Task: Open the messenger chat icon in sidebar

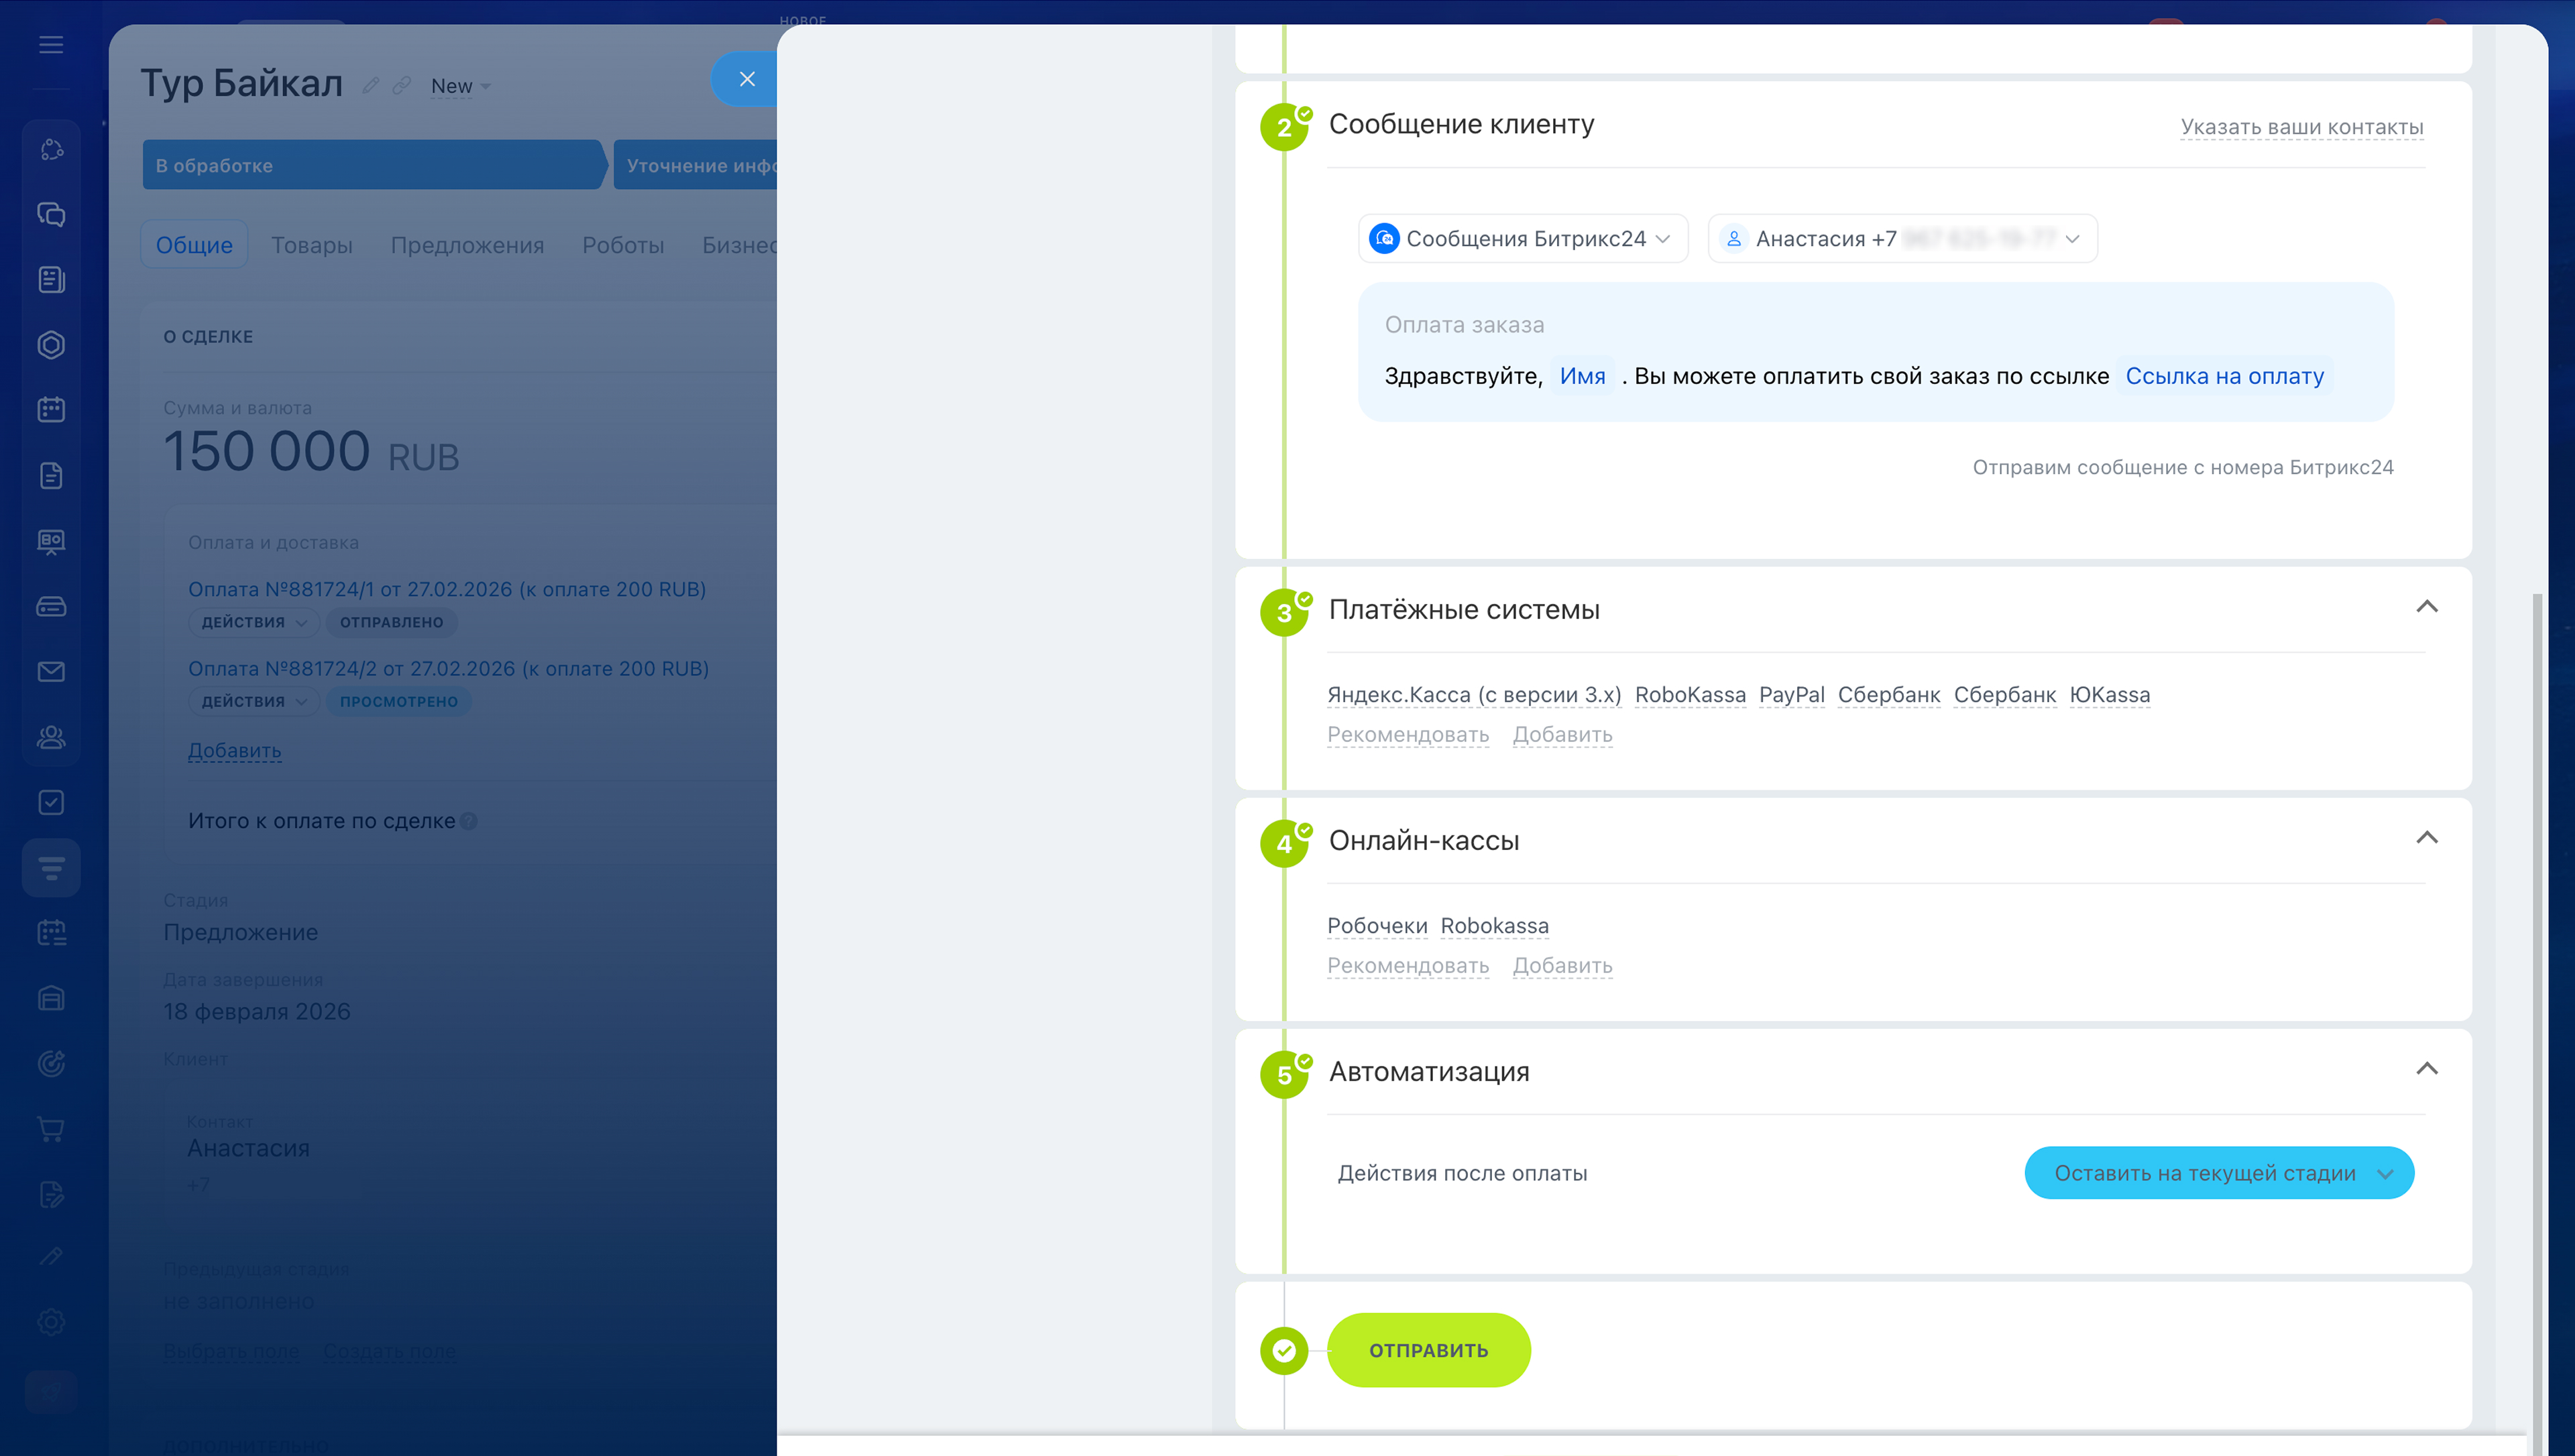Action: (x=51, y=214)
